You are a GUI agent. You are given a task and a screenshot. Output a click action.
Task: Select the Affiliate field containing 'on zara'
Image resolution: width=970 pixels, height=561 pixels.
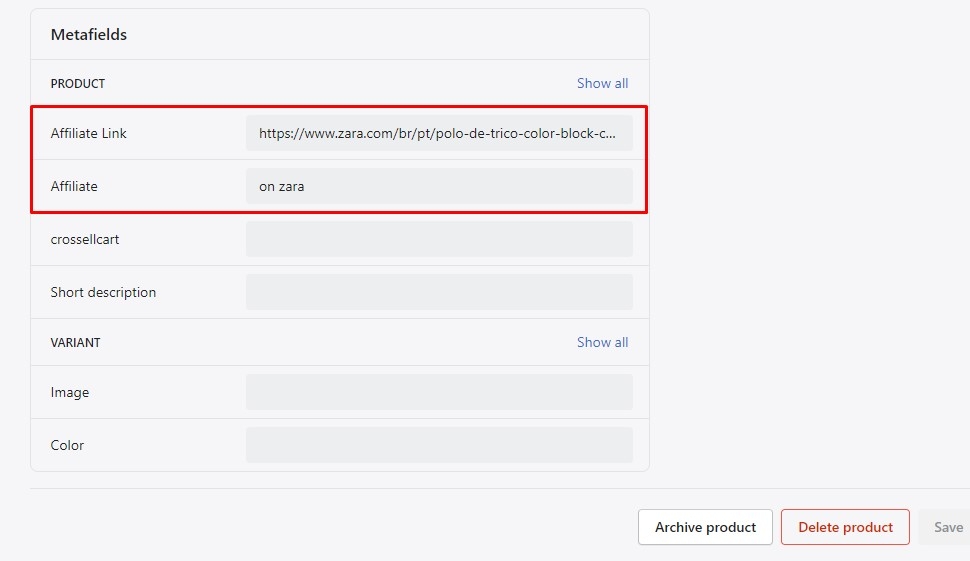439,186
